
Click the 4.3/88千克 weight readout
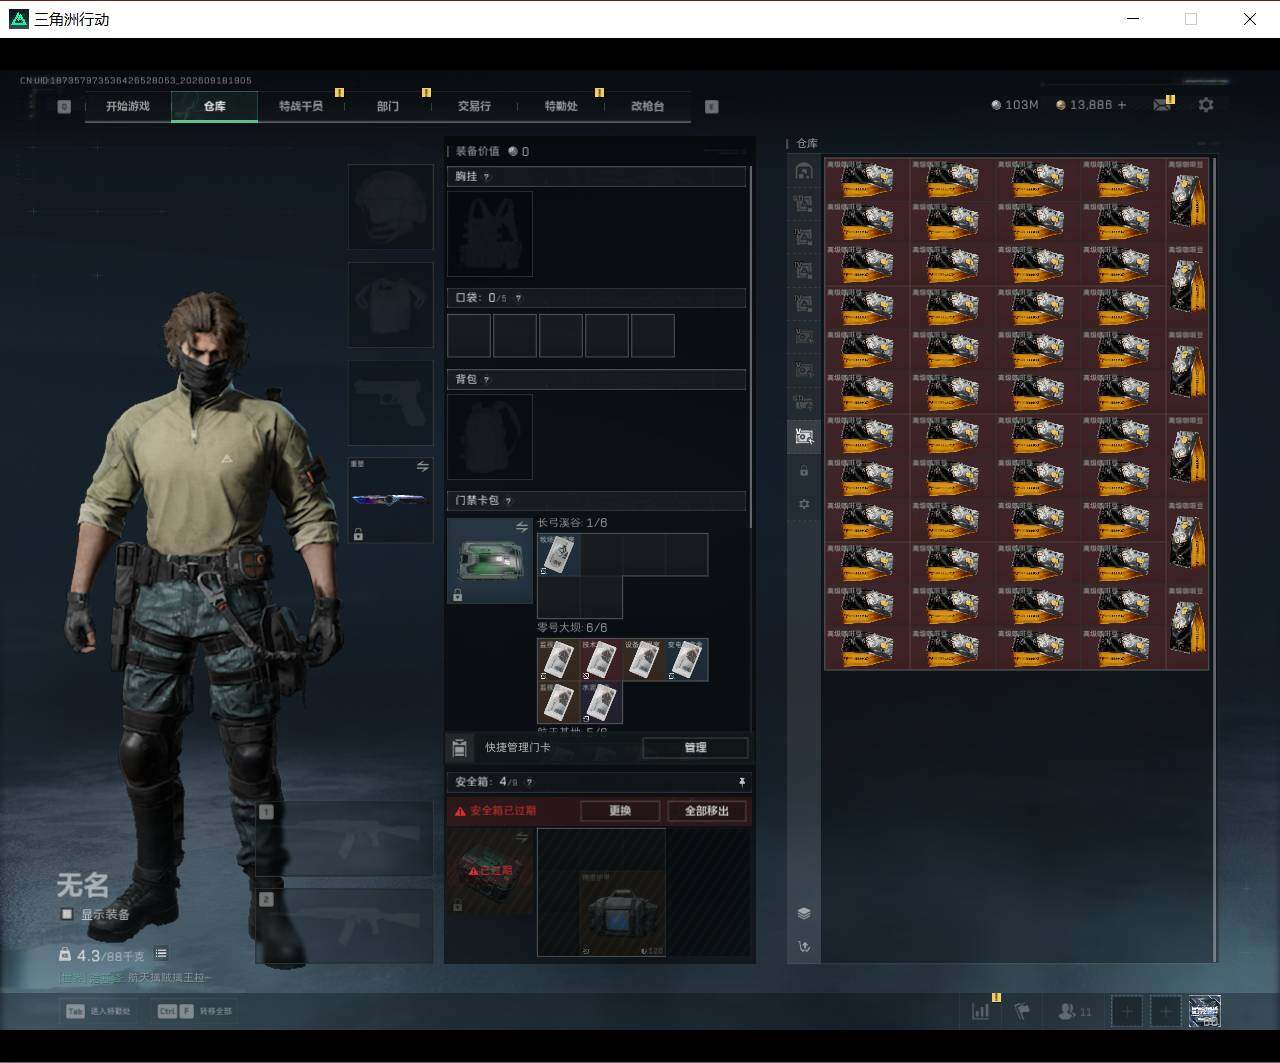102,955
